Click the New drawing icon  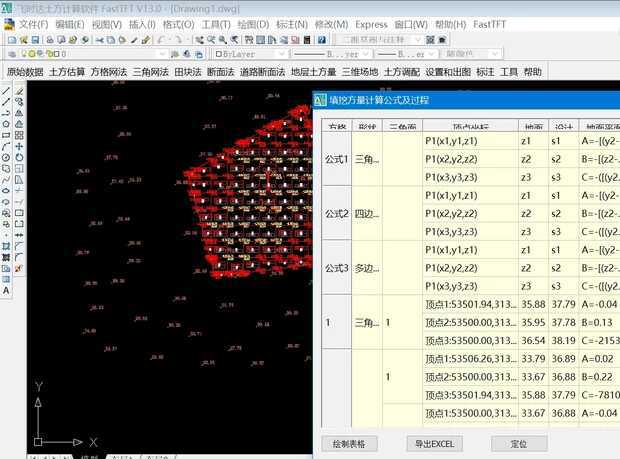click(x=12, y=40)
